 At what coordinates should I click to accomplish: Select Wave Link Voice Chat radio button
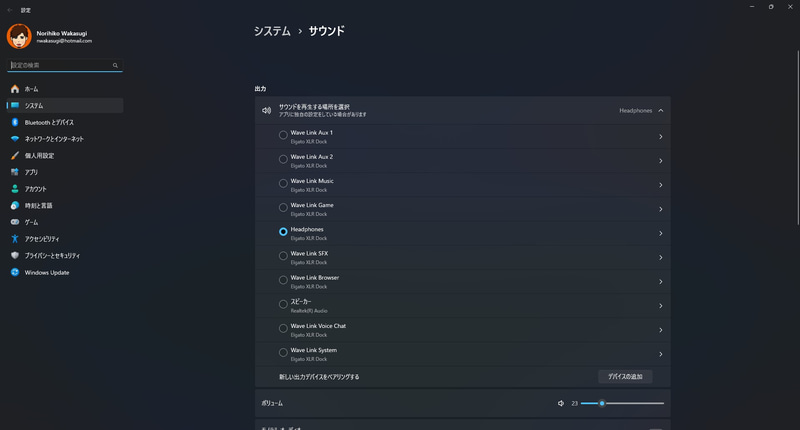click(x=283, y=328)
